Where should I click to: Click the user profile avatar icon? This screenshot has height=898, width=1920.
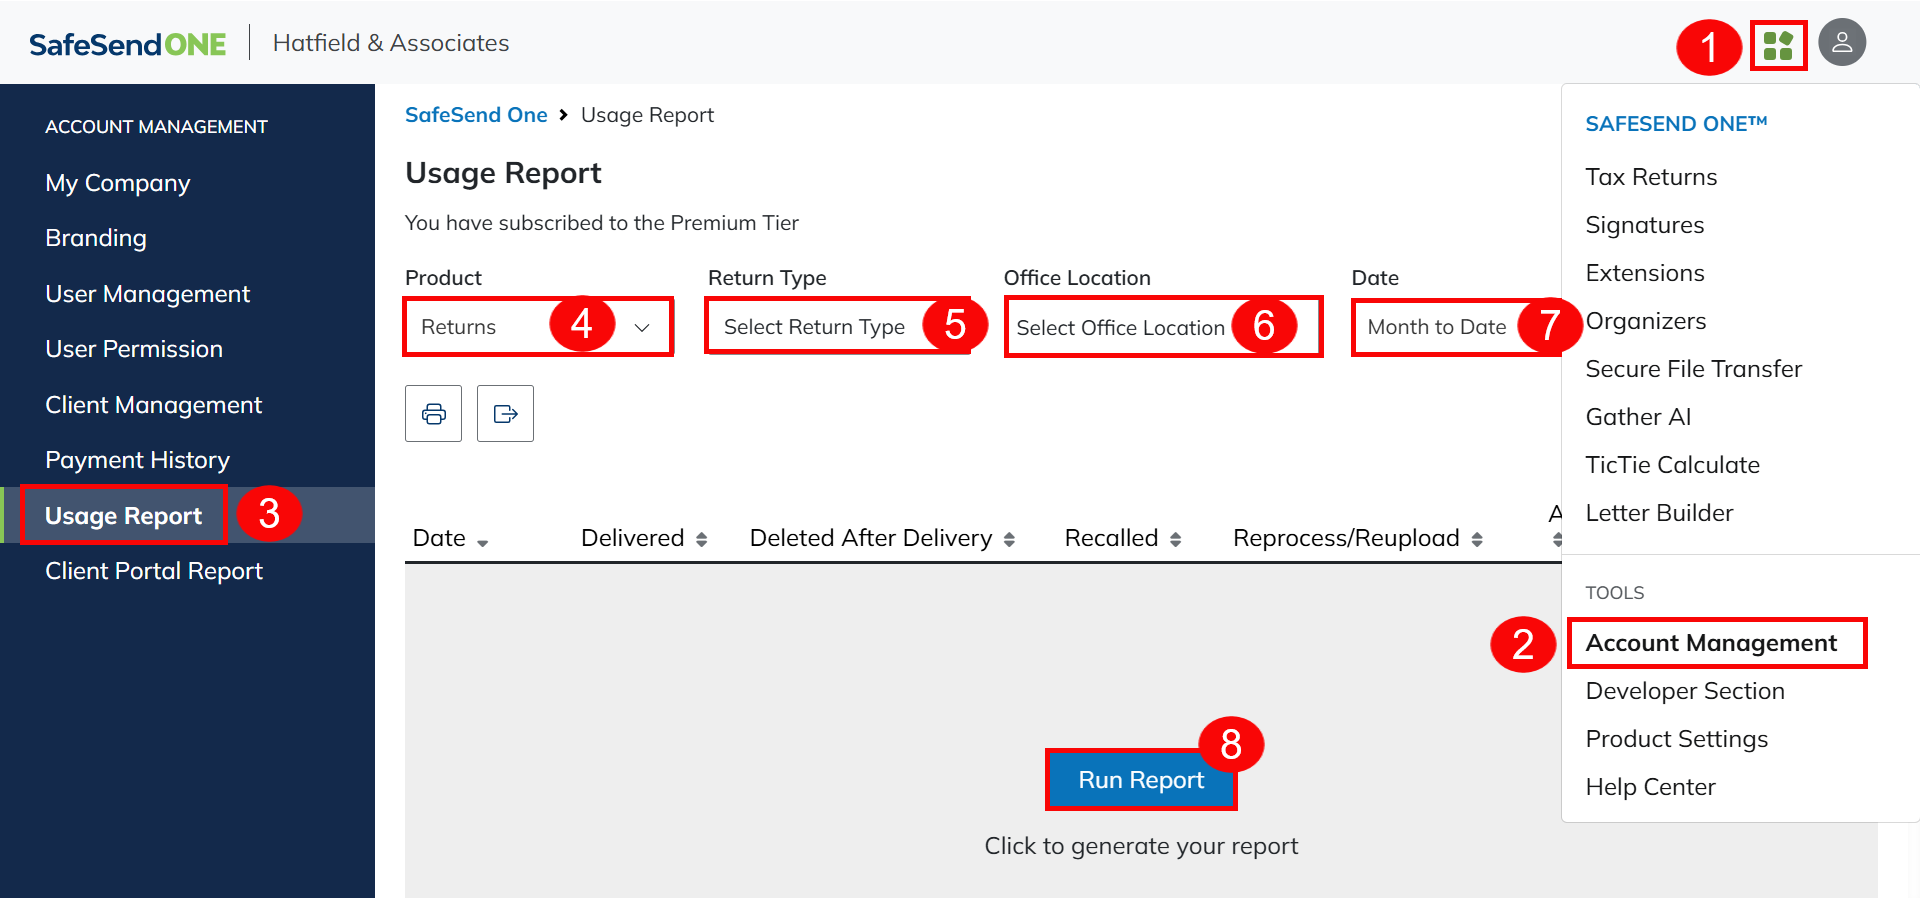point(1841,43)
